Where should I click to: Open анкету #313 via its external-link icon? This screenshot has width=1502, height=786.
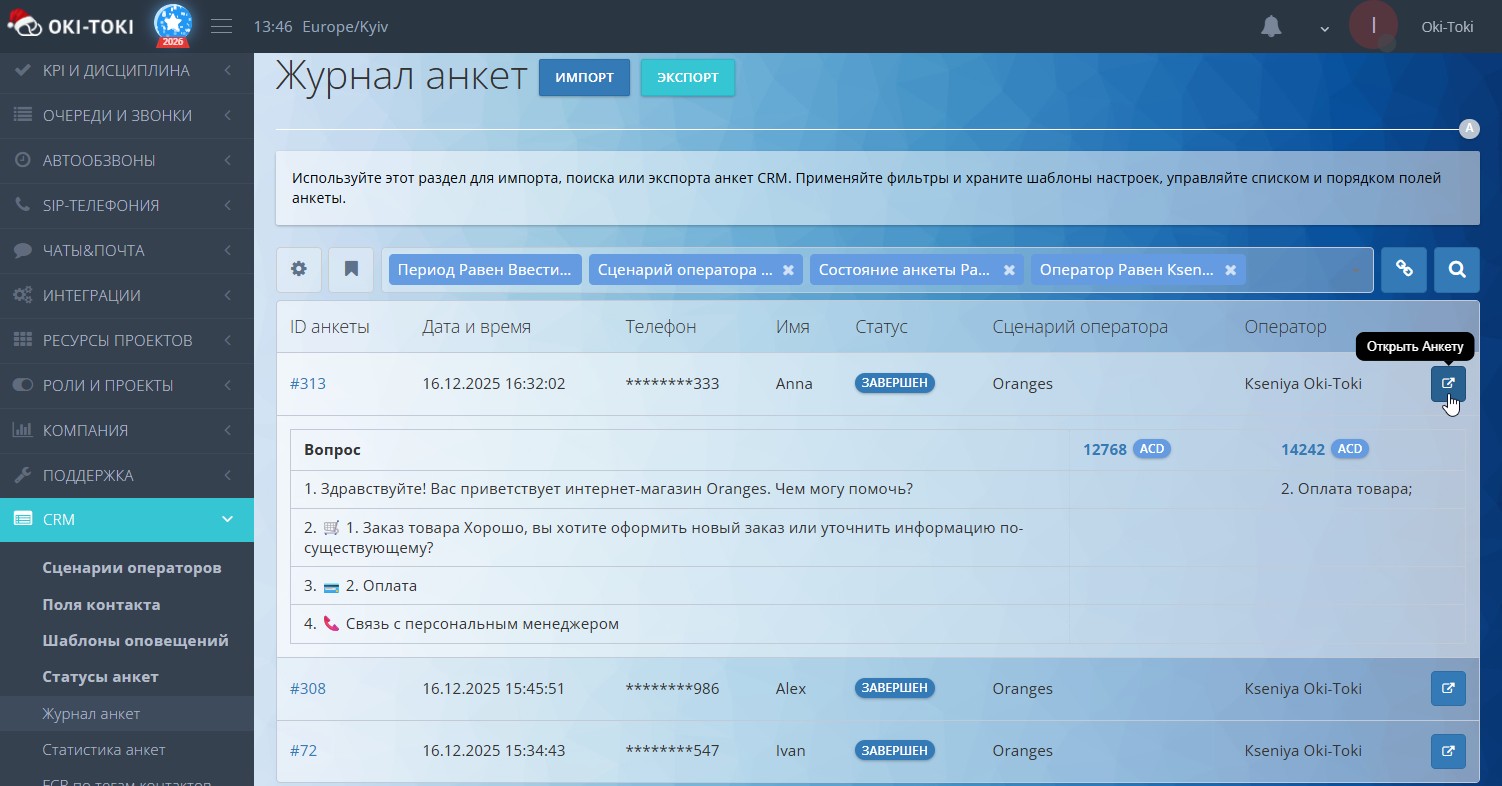(x=1448, y=383)
